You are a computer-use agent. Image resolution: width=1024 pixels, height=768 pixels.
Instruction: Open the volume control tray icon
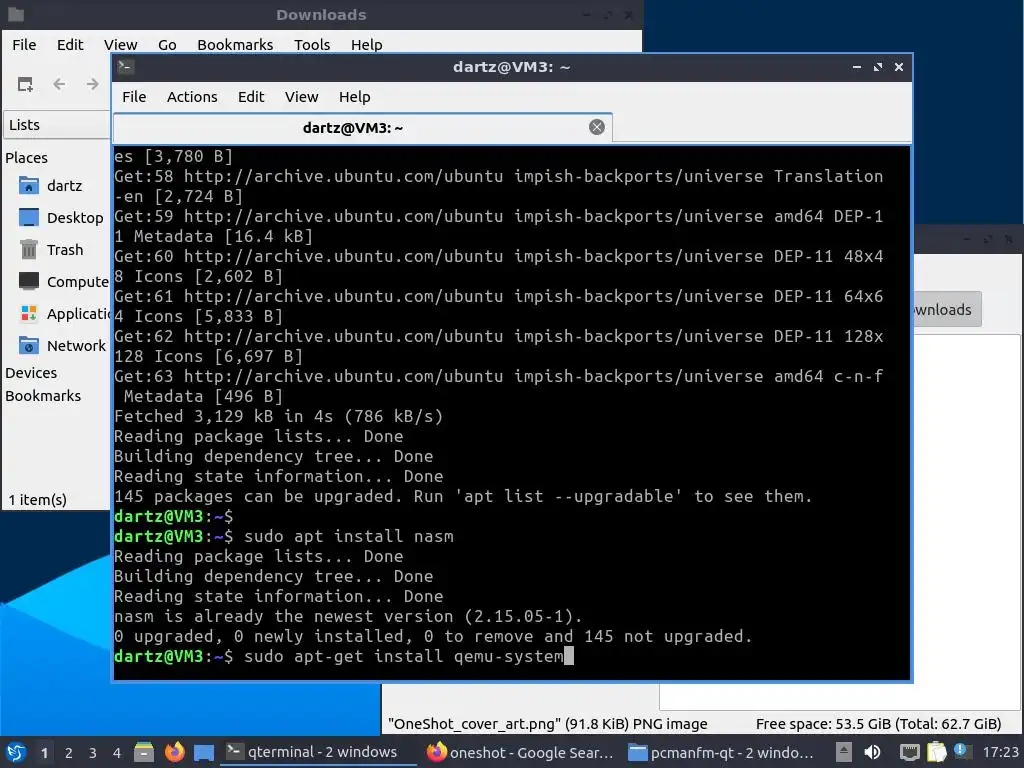click(872, 752)
